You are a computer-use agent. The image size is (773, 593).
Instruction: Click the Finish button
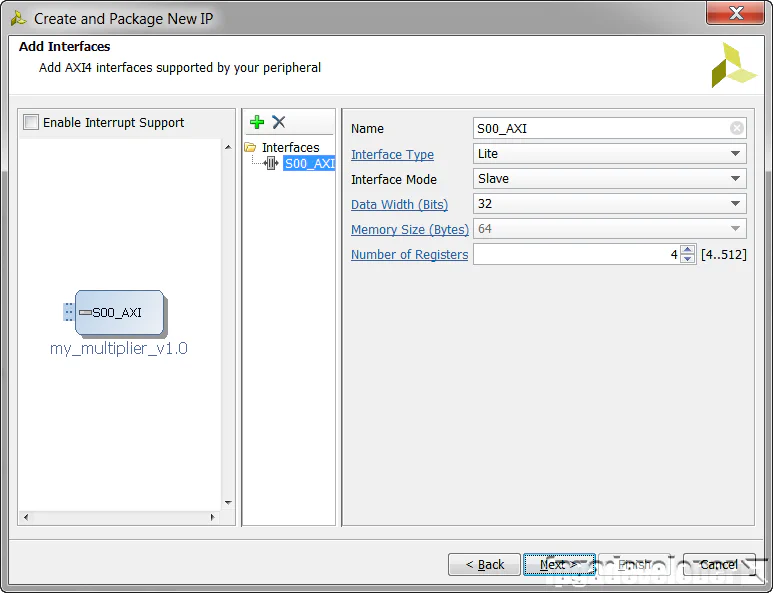coord(634,564)
